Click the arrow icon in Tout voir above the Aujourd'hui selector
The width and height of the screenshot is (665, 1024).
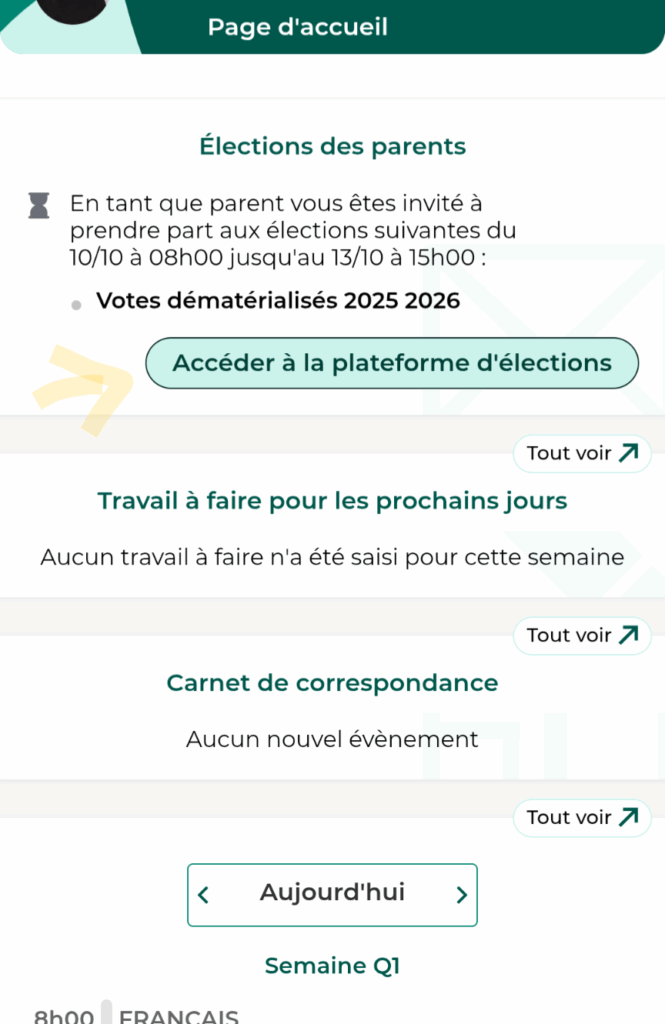click(x=628, y=818)
